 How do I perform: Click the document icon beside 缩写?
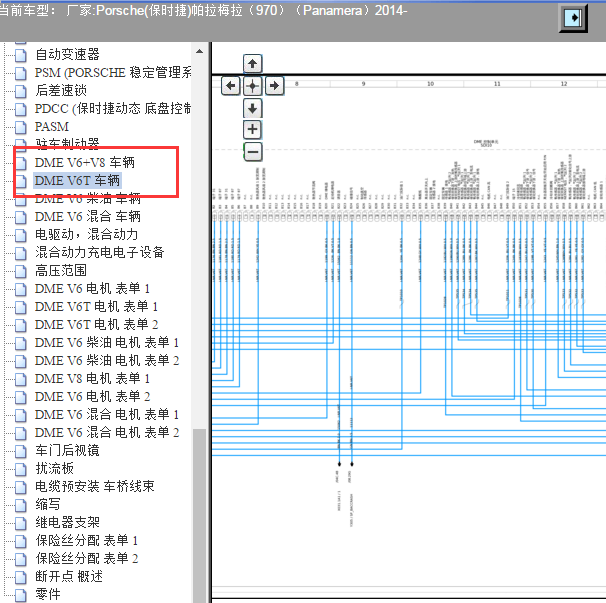coord(21,505)
